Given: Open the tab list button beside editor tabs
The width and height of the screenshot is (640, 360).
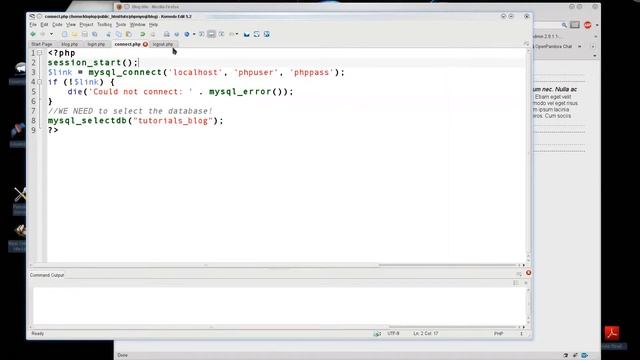Looking at the screenshot, I should click(526, 44).
